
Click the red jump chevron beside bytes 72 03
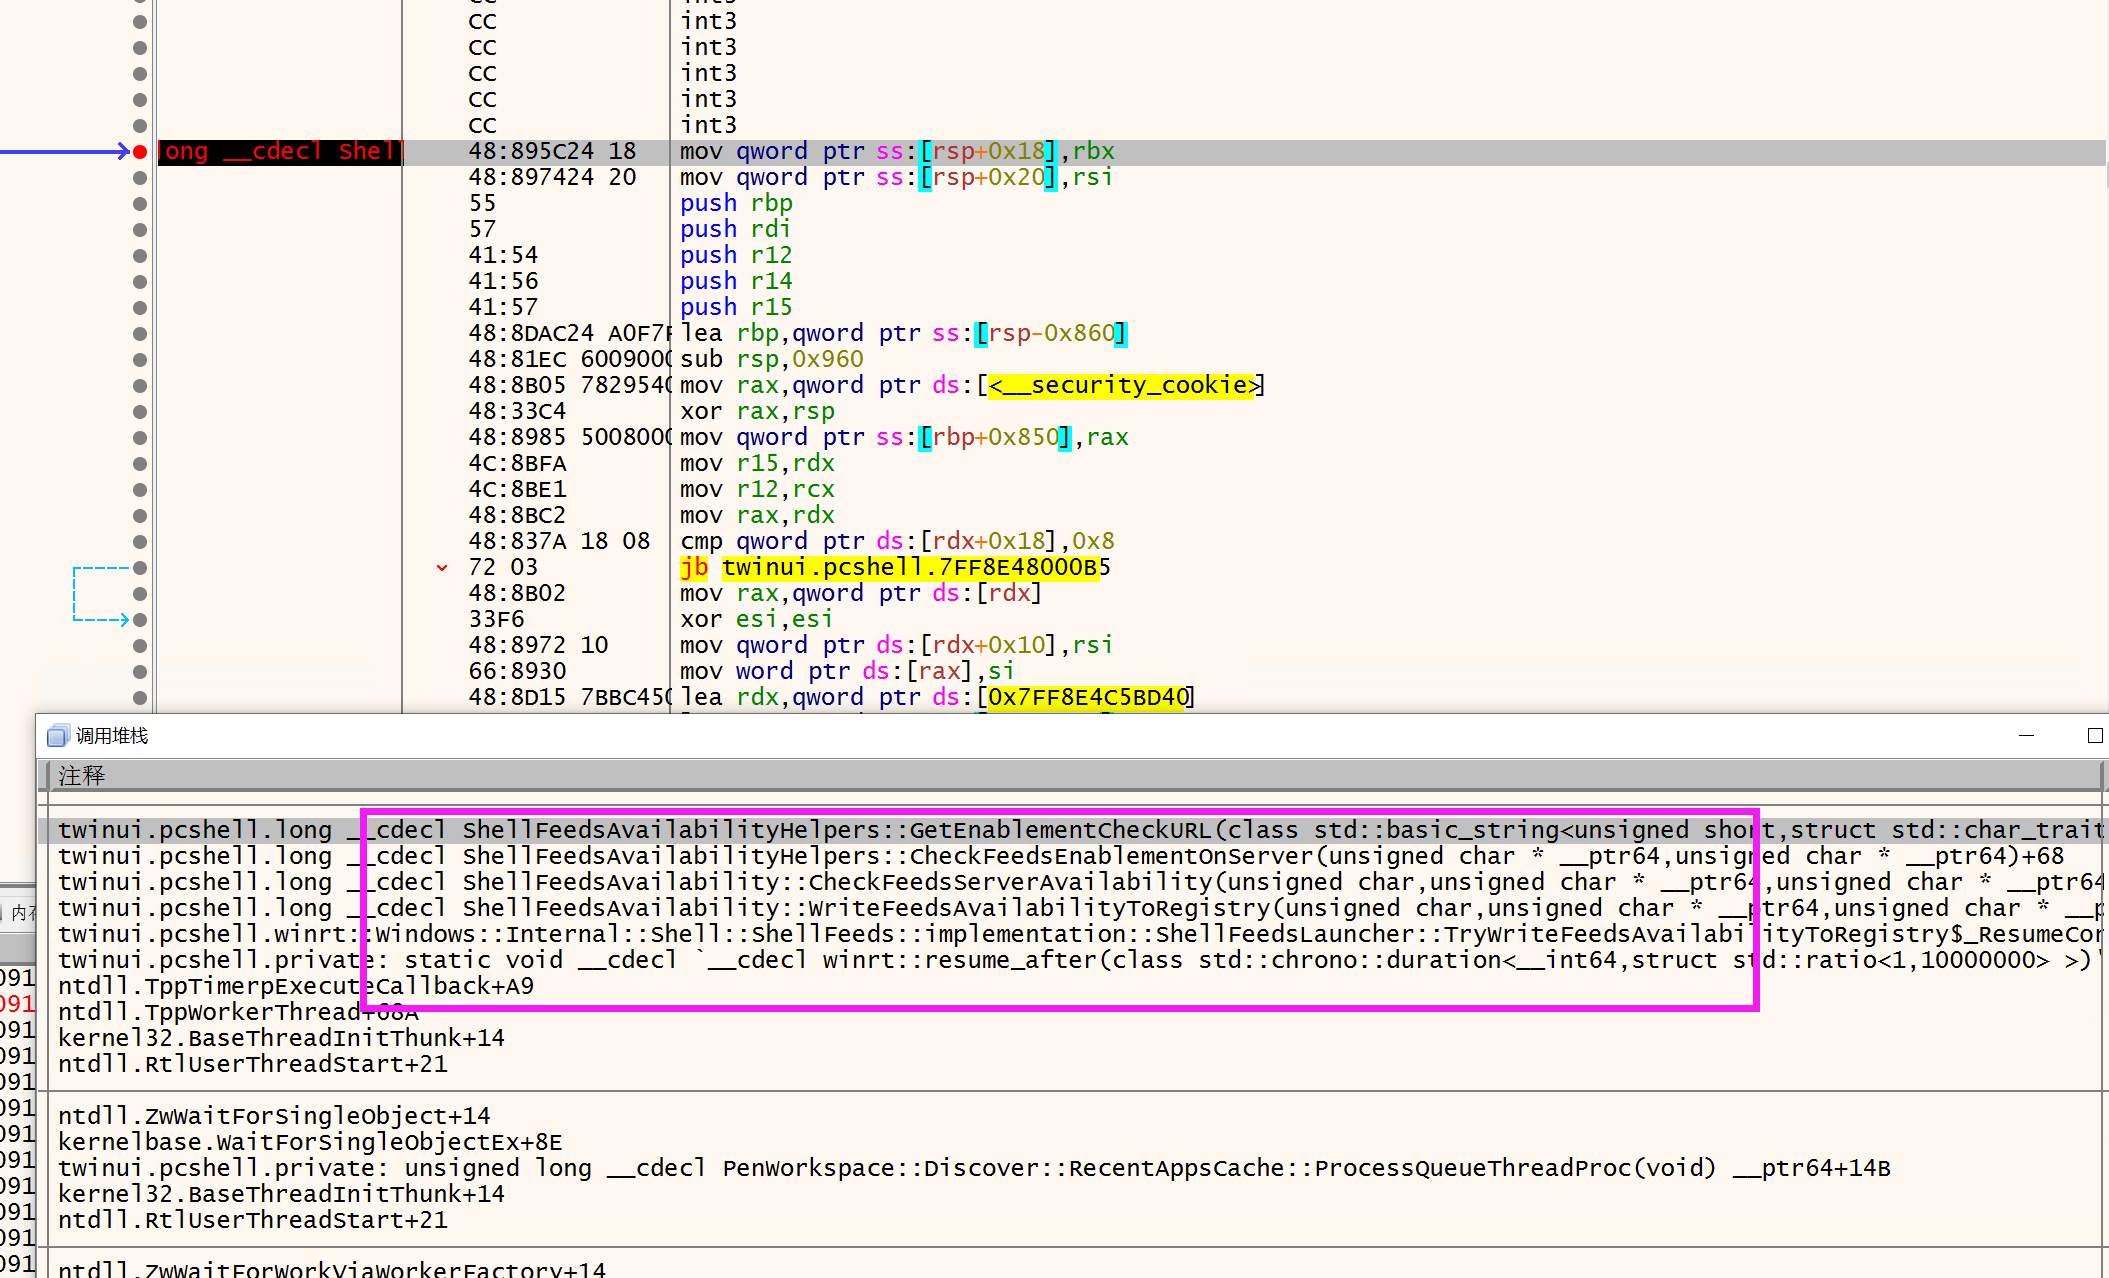coord(442,568)
